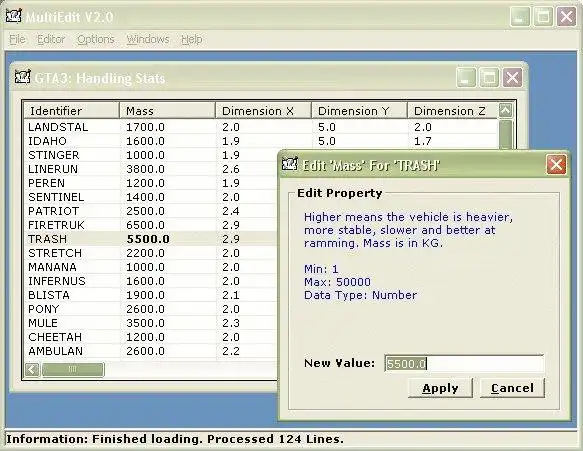
Task: Apply the new mass value
Action: pos(440,388)
